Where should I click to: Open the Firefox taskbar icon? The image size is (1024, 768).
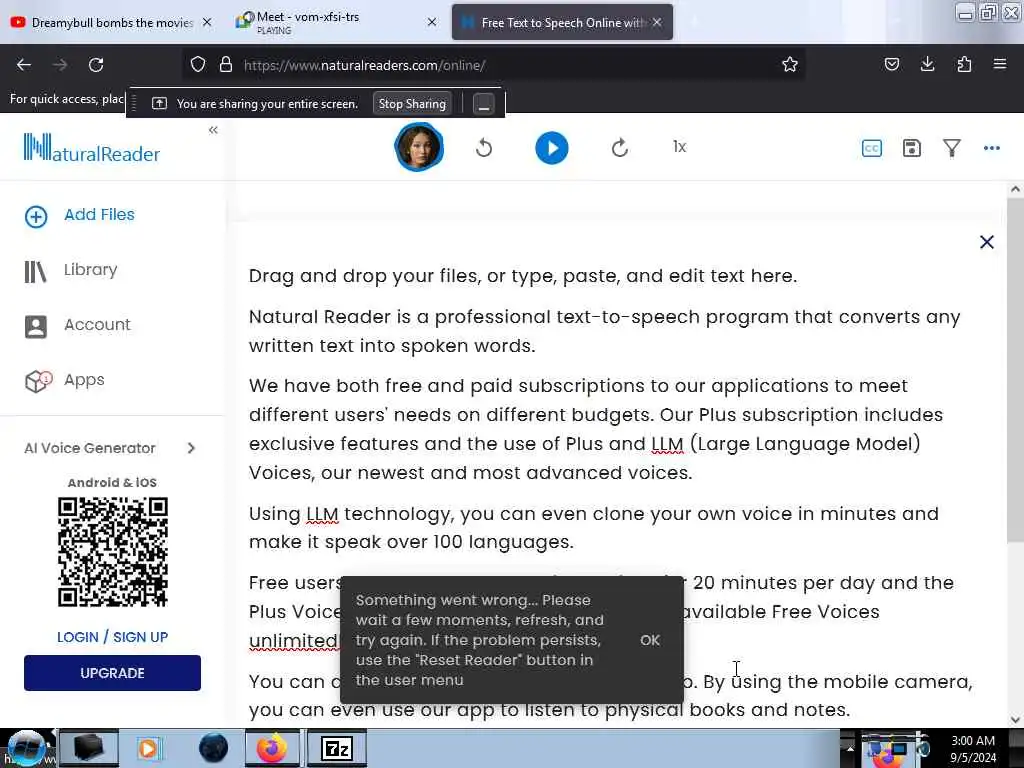pos(272,748)
